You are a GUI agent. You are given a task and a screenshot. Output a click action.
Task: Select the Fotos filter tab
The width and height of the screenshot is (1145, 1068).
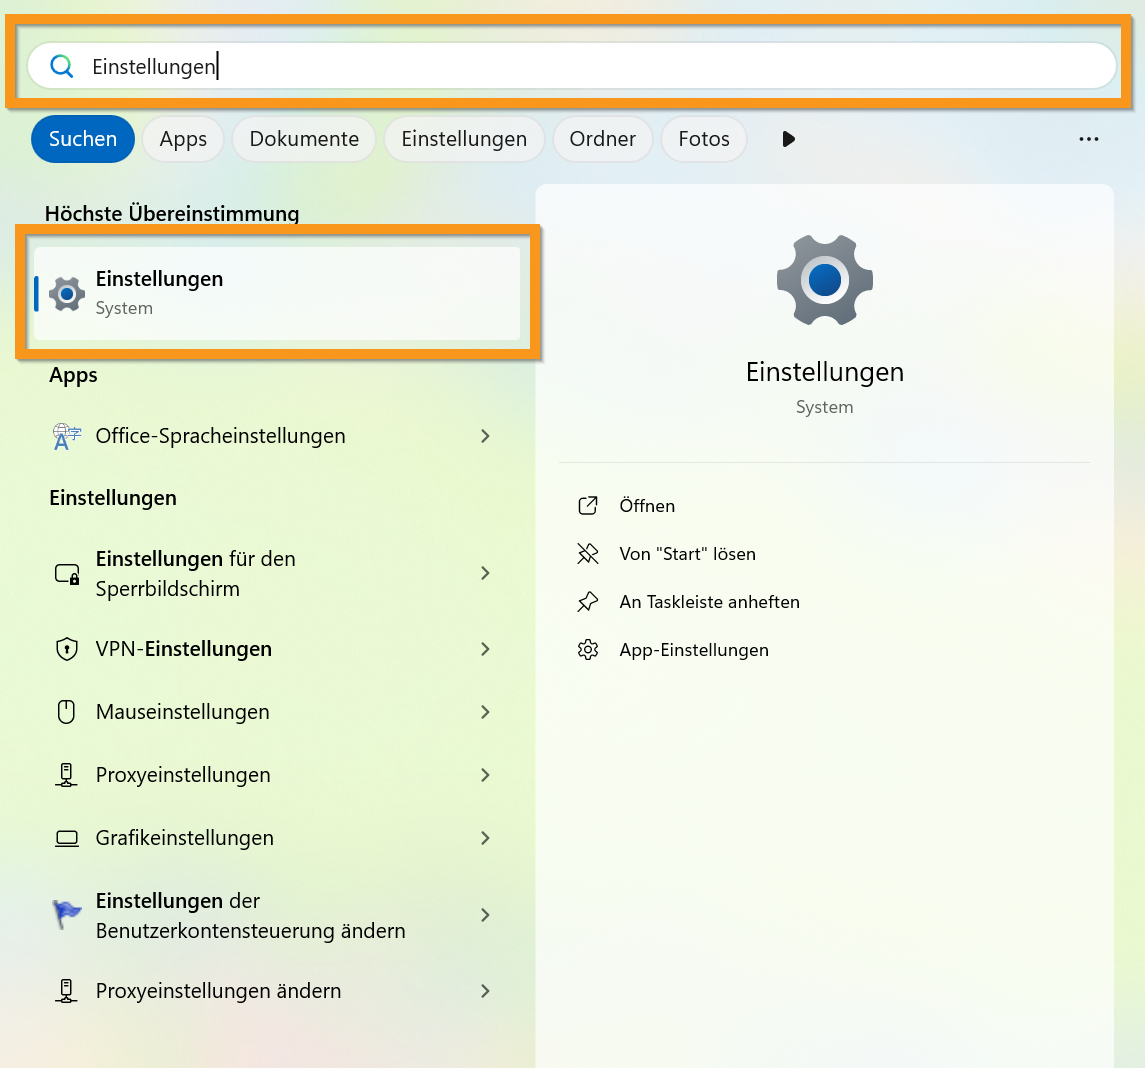(703, 139)
